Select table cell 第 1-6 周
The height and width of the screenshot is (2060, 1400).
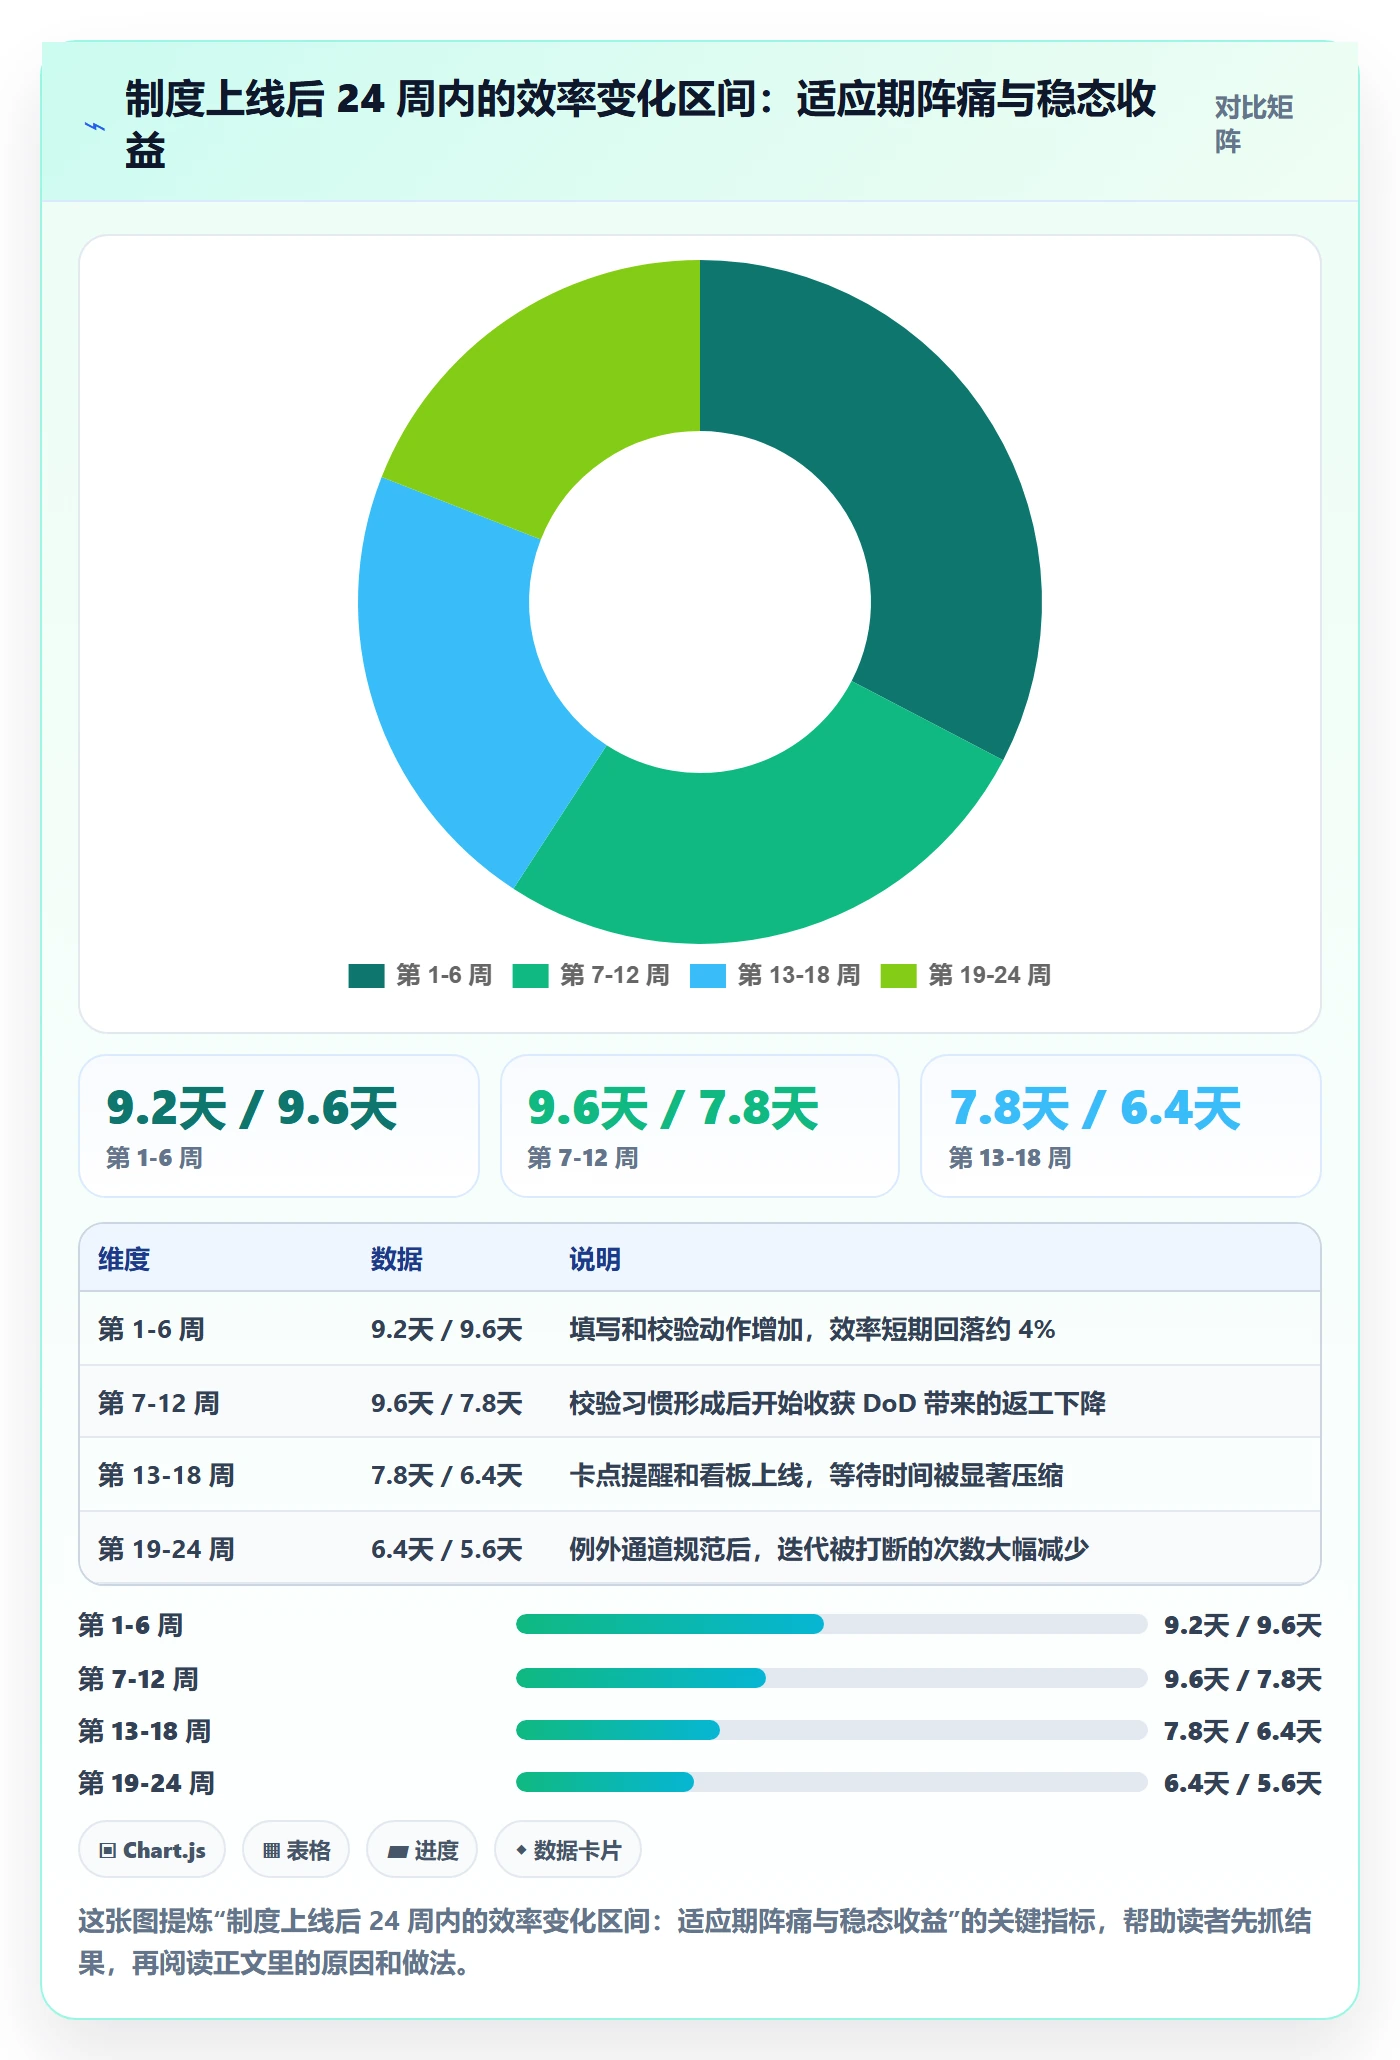[151, 1329]
